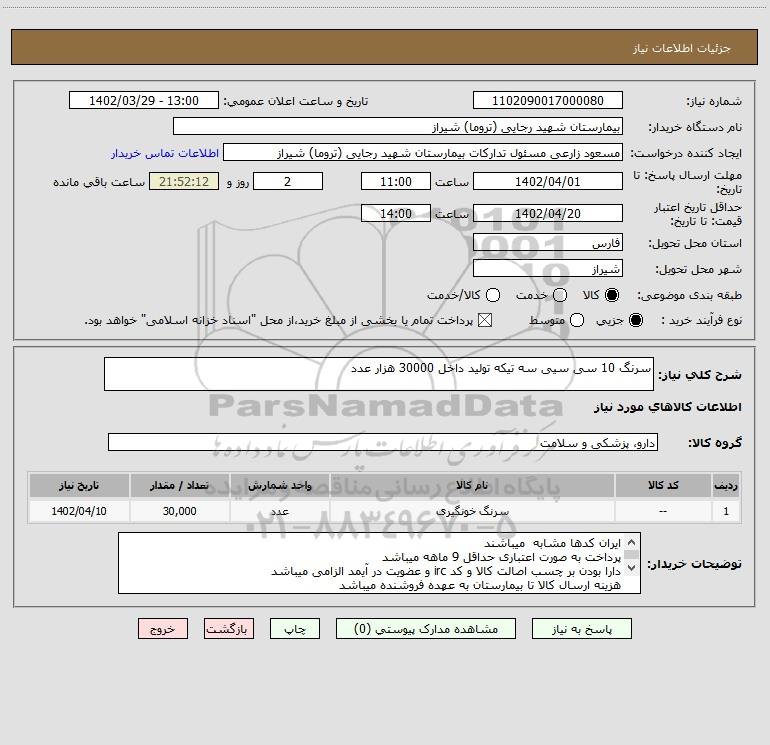Click the نام دستگاه خریدار field
The width and height of the screenshot is (770, 745).
tap(398, 126)
